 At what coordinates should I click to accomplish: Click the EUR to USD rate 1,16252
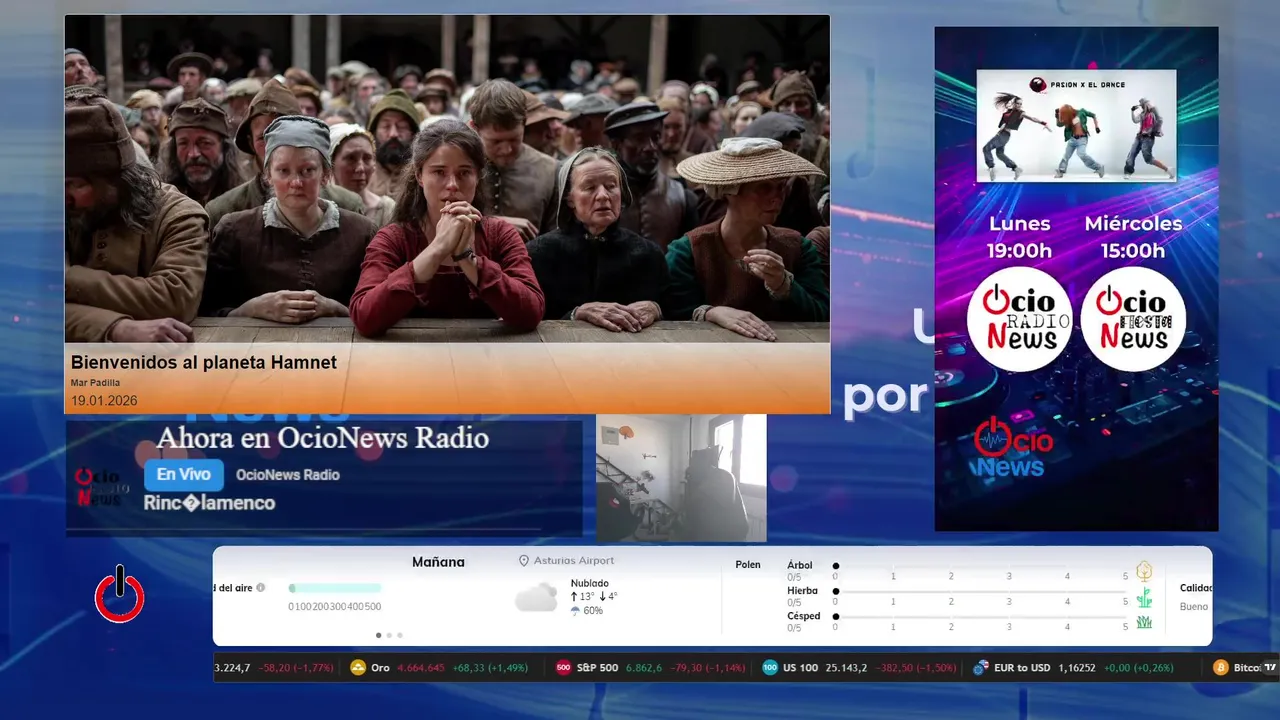pyautogui.click(x=1077, y=668)
